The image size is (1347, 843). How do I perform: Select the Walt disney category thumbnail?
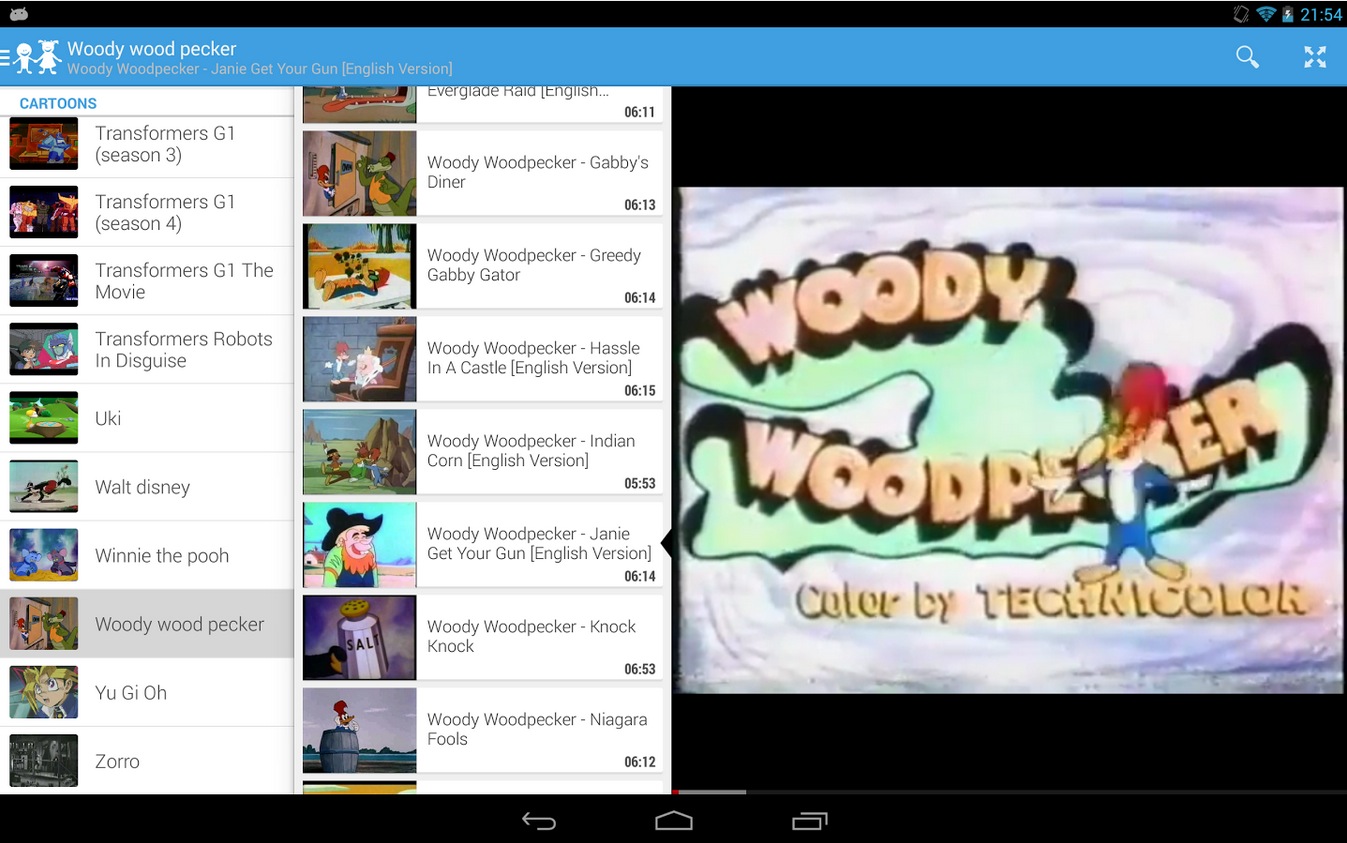tap(44, 487)
